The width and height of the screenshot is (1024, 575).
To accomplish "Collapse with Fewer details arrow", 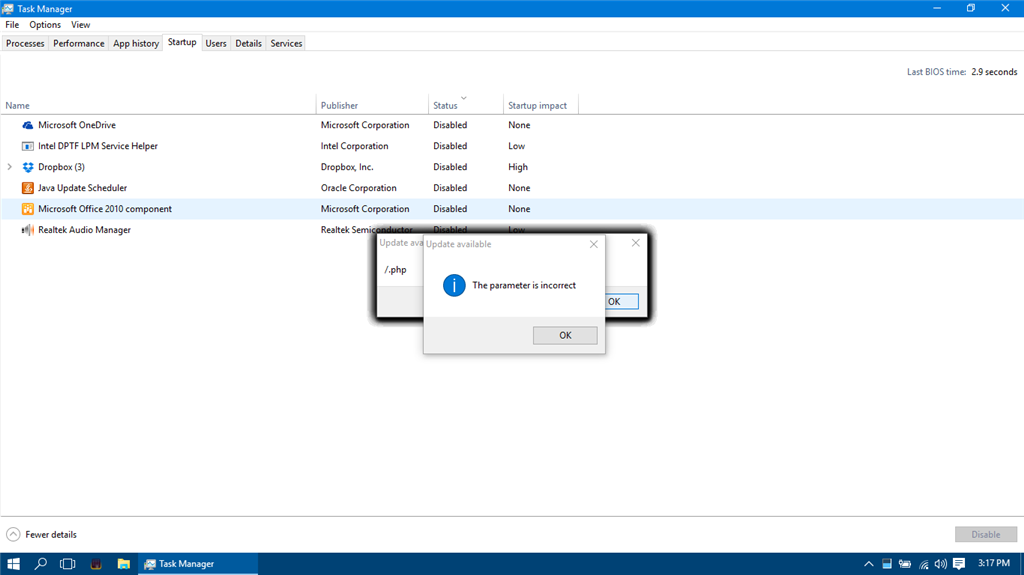I will coord(13,534).
